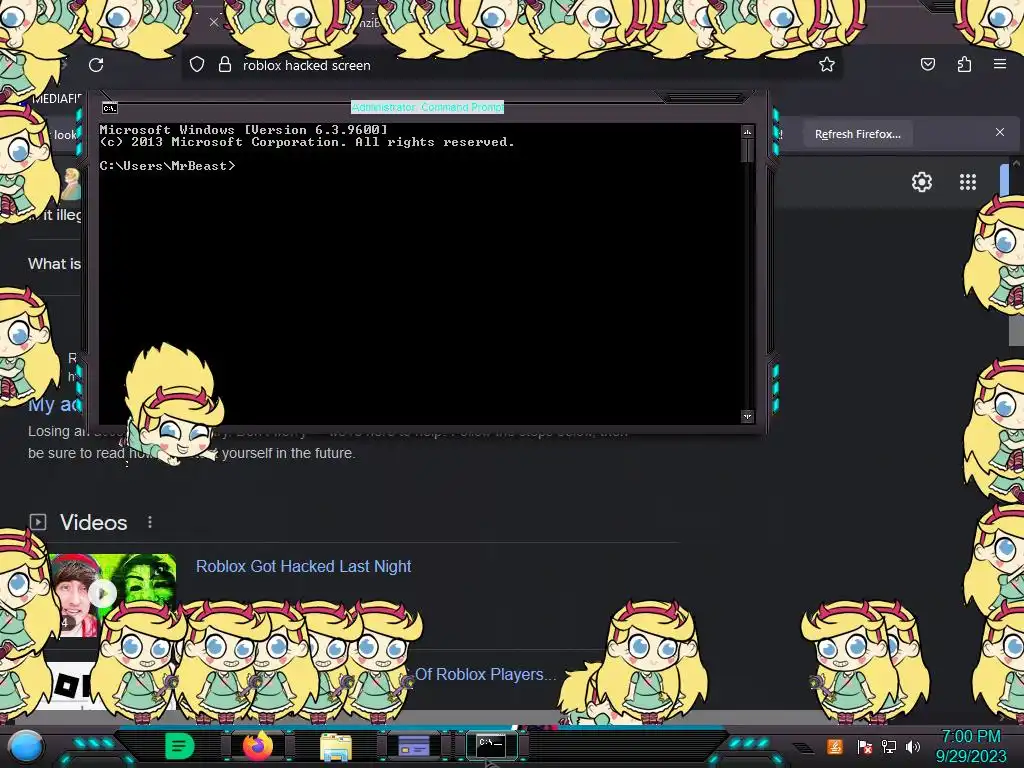Click the MEDIAFIRE bookmark in Firefox
1024x768 pixels.
55,99
